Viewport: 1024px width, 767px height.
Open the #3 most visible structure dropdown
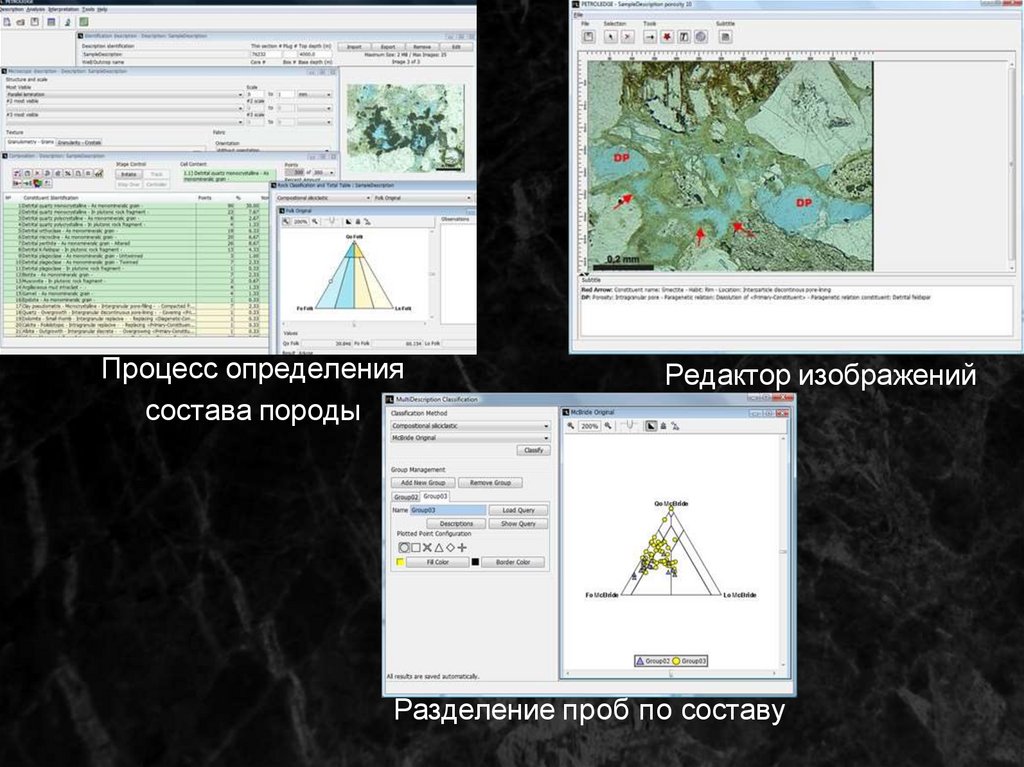point(124,122)
